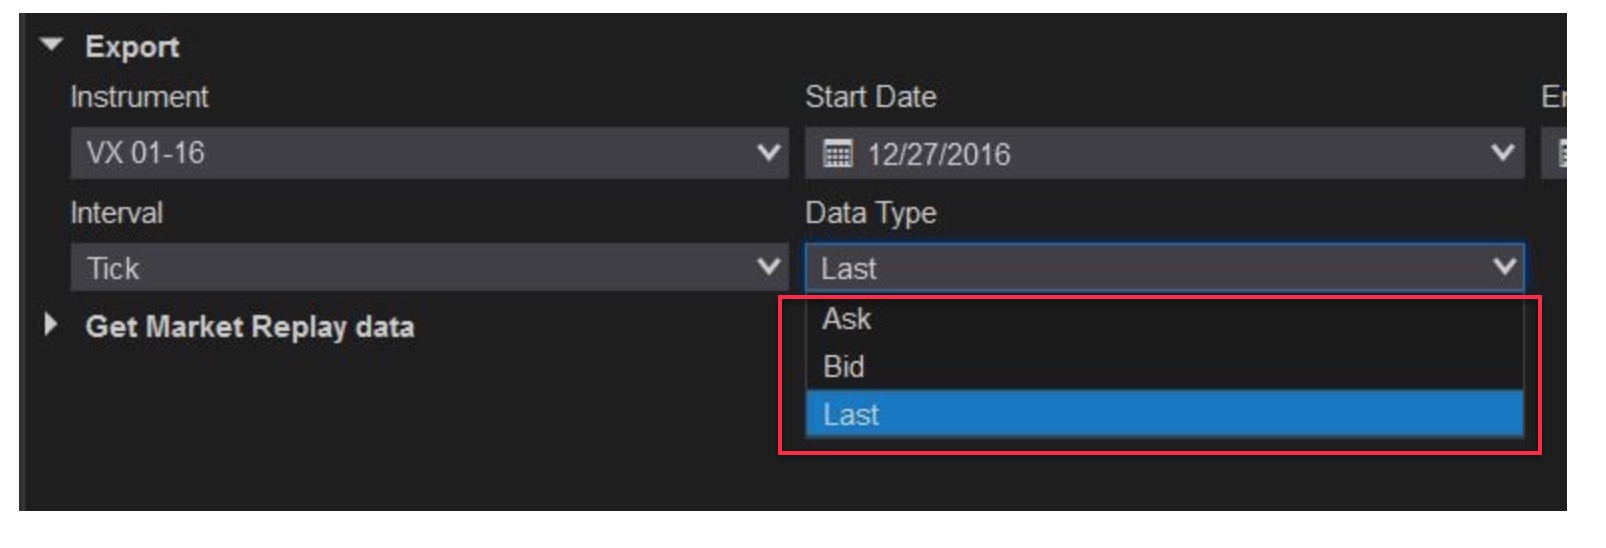Collapse the Export section triangle

tap(52, 45)
